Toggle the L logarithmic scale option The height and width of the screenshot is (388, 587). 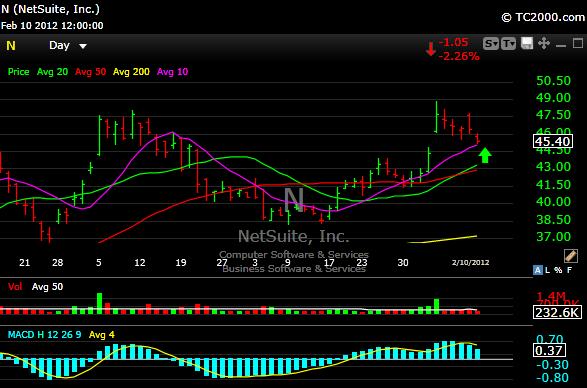pyautogui.click(x=547, y=270)
